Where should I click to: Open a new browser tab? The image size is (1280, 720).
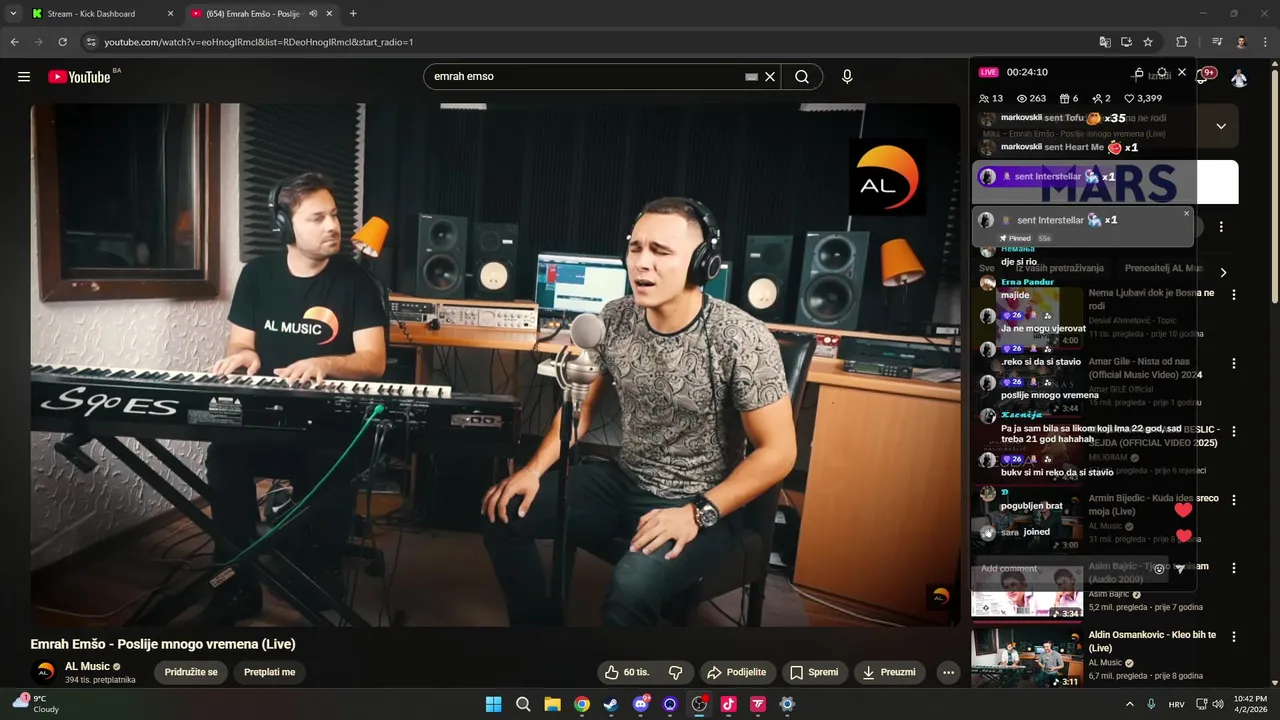pyautogui.click(x=353, y=14)
